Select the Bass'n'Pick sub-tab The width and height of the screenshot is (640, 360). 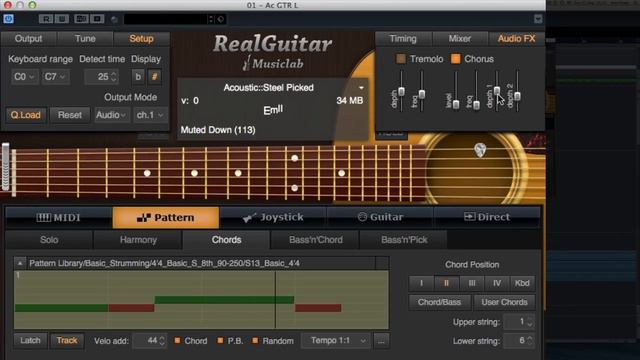(404, 240)
